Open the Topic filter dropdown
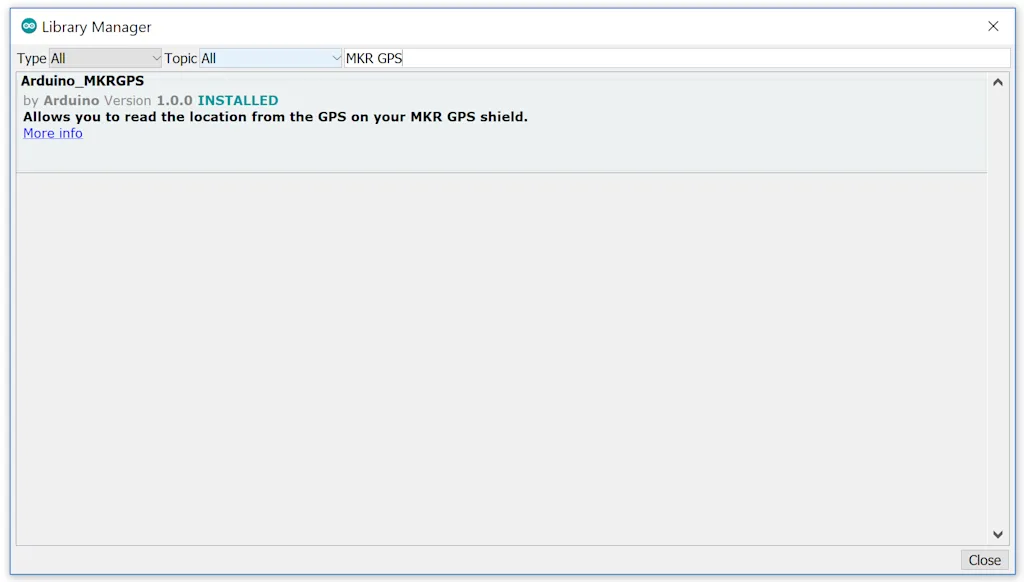 pyautogui.click(x=270, y=58)
